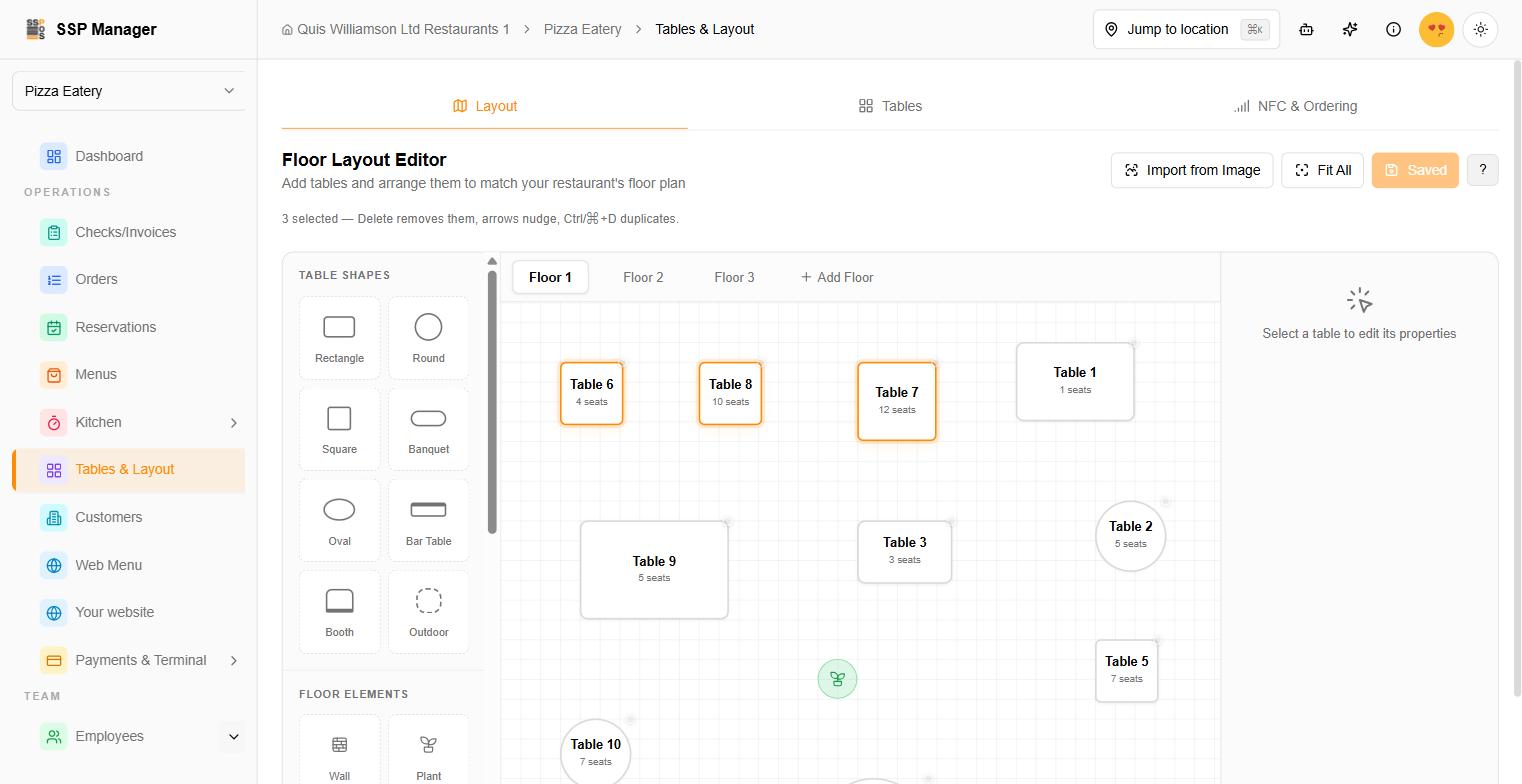Open the Pizza Eatery location dropdown
Image resolution: width=1522 pixels, height=784 pixels.
coord(129,91)
